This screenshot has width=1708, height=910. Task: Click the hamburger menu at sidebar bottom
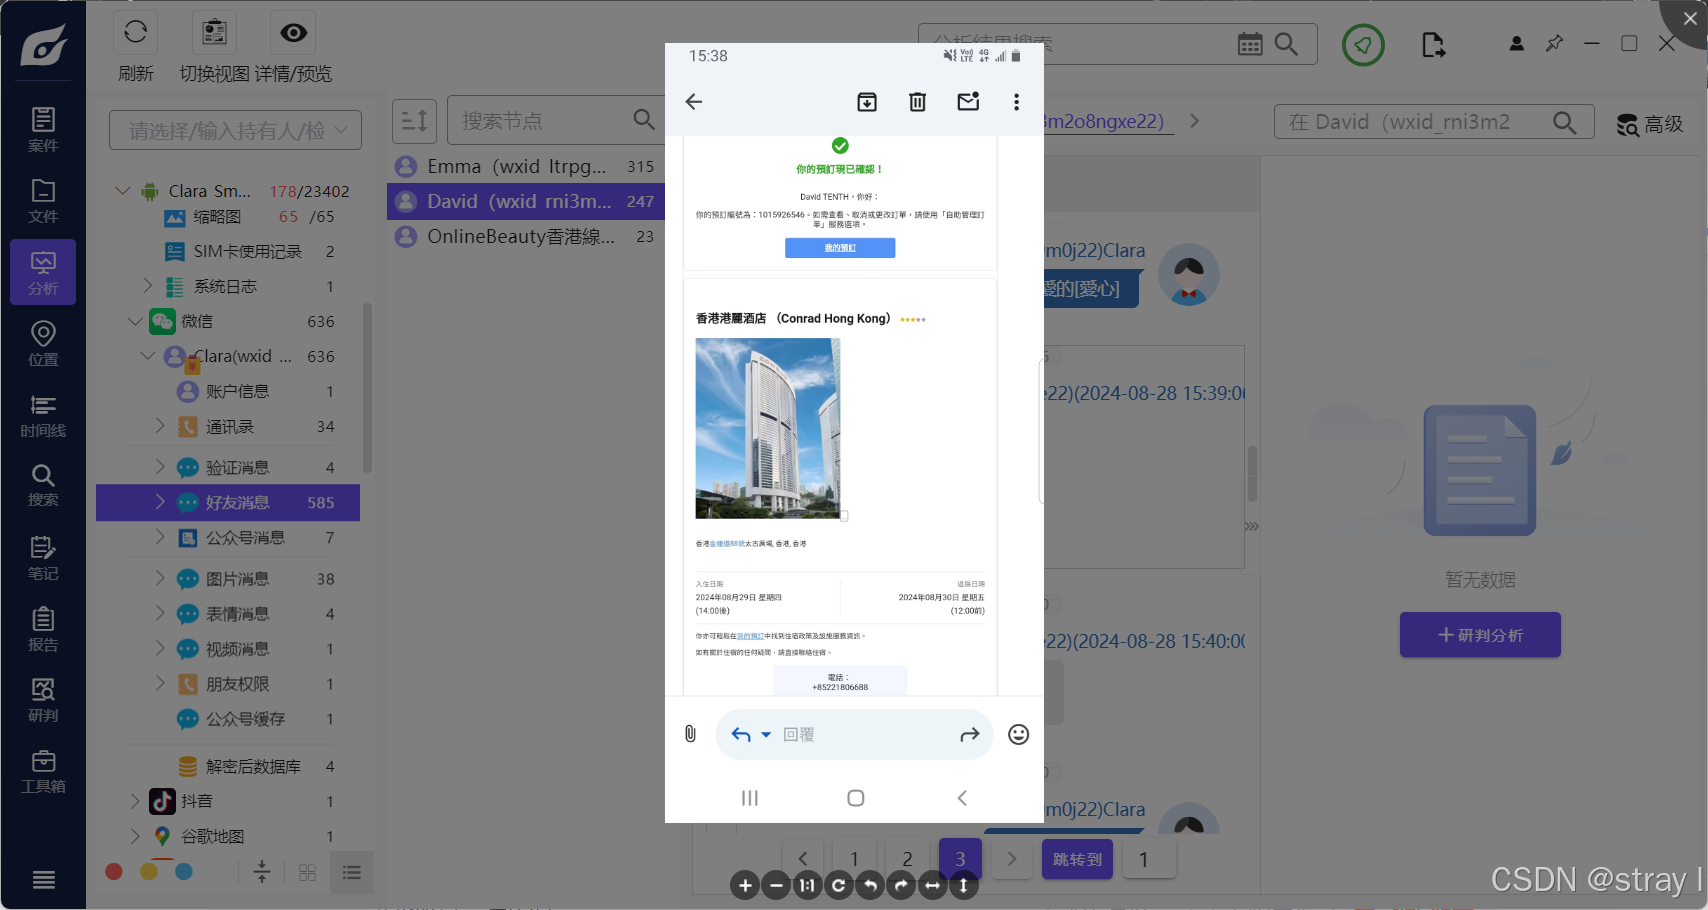point(43,880)
